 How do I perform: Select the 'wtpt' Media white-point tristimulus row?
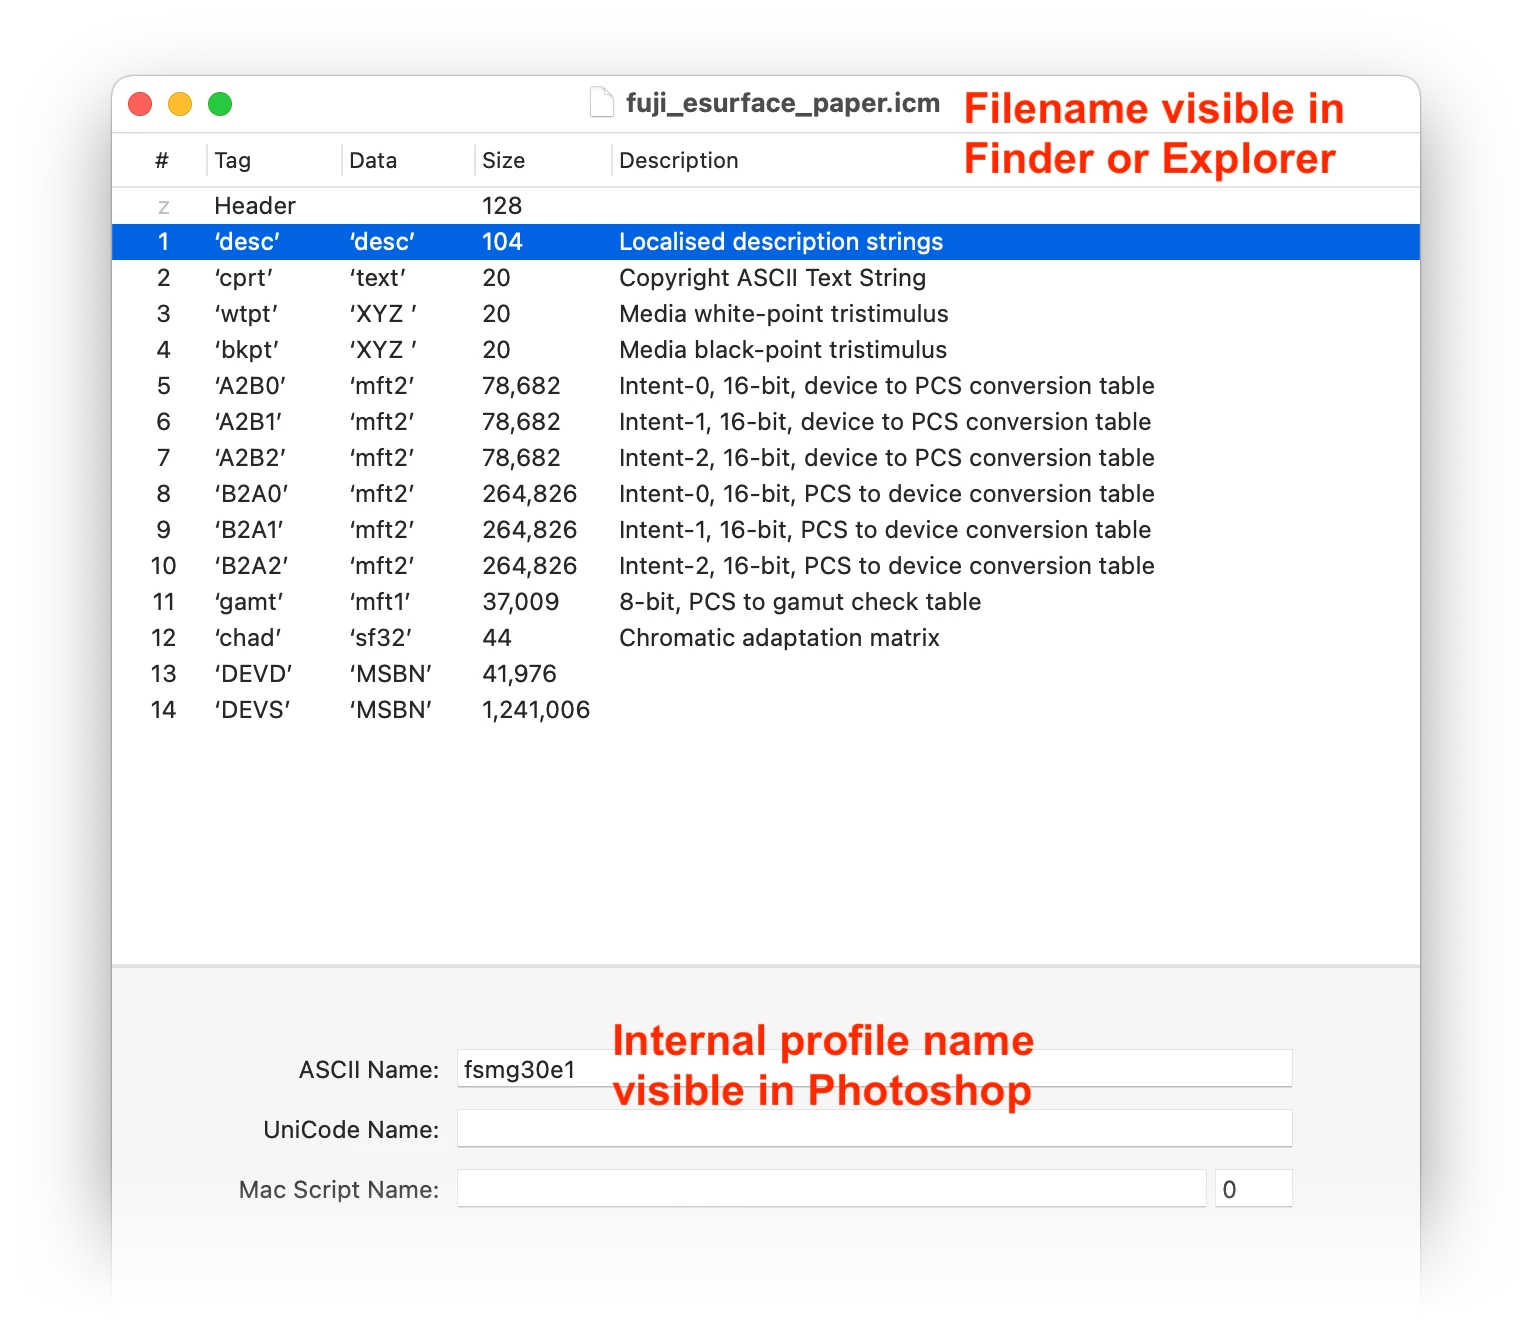pyautogui.click(x=766, y=314)
